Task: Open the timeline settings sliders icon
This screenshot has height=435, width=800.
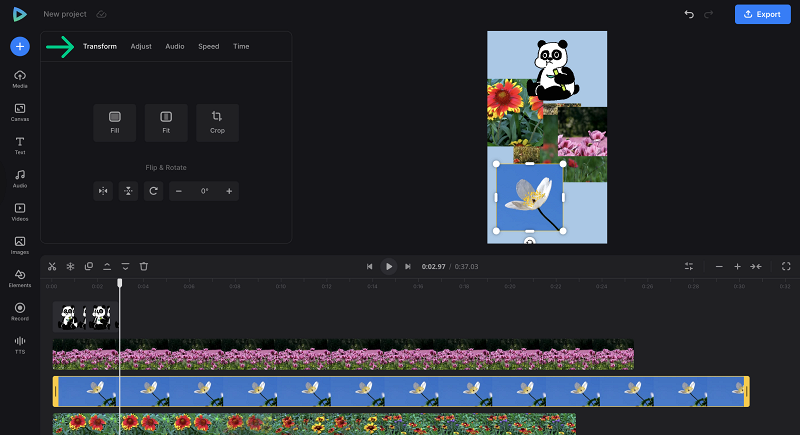Action: coord(689,266)
